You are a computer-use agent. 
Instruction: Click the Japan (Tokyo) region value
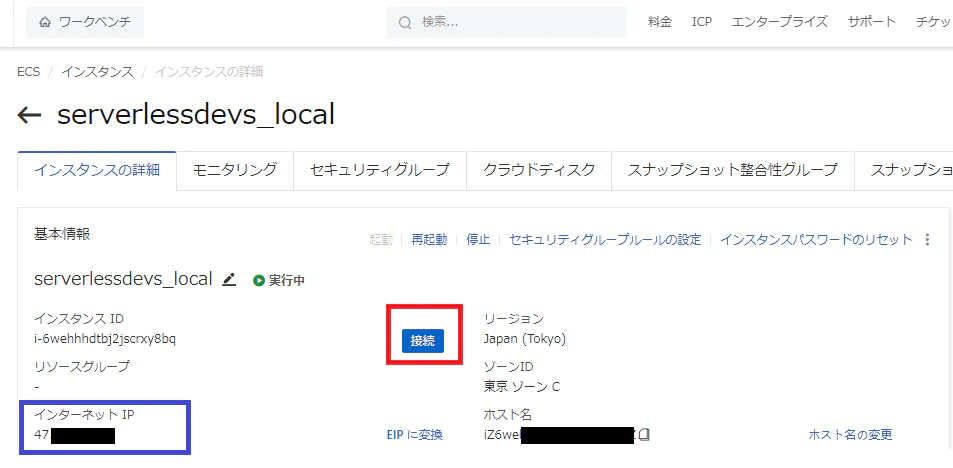coord(525,339)
